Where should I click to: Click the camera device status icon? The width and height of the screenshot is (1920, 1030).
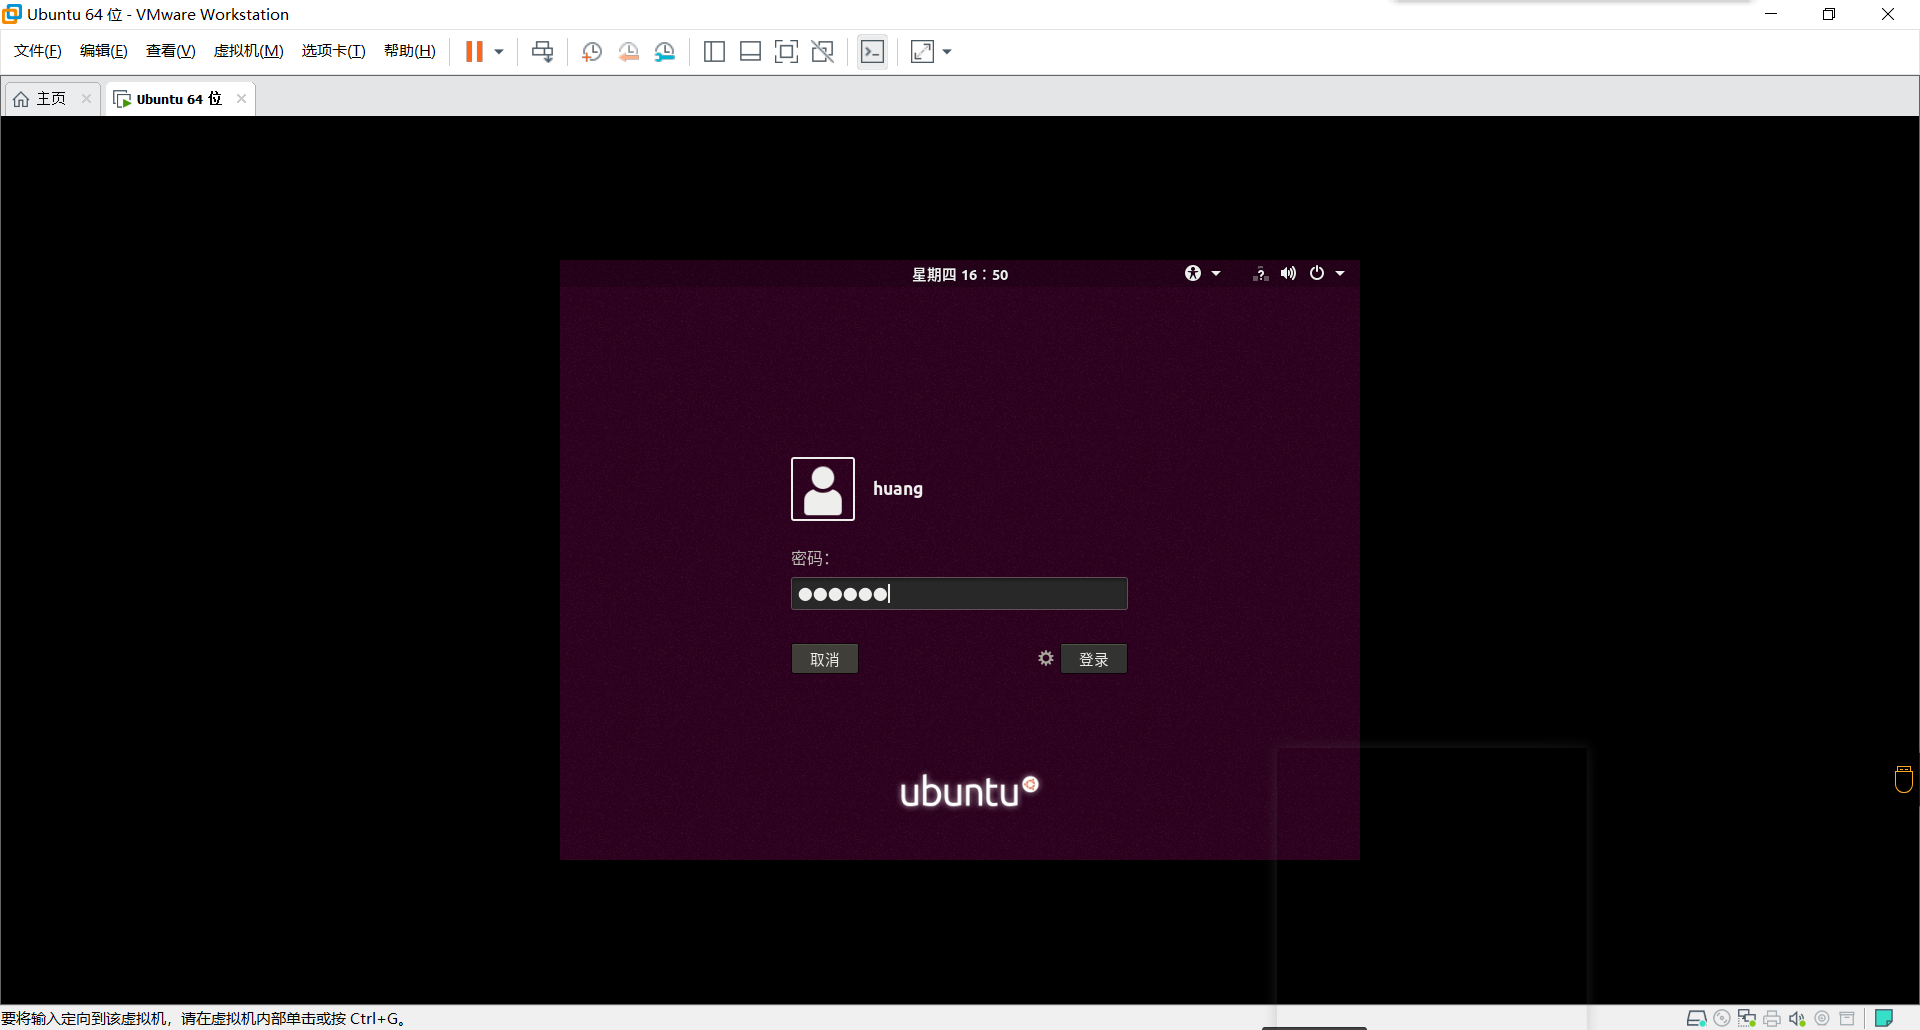(1822, 1019)
